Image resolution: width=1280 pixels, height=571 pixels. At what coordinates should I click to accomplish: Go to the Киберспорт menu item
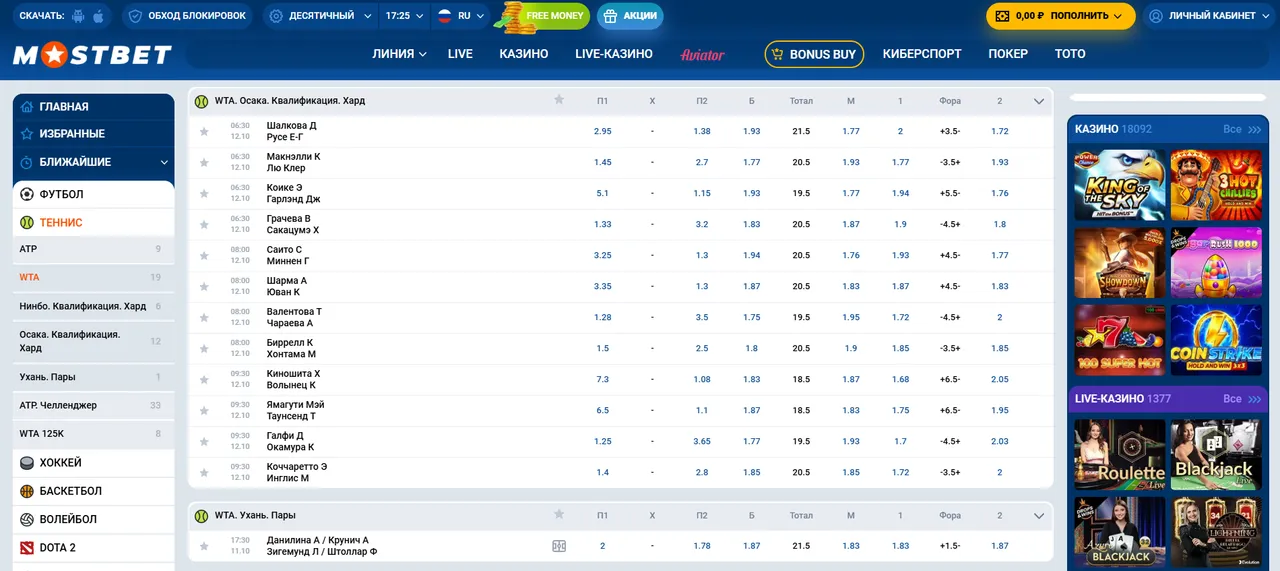[x=921, y=54]
